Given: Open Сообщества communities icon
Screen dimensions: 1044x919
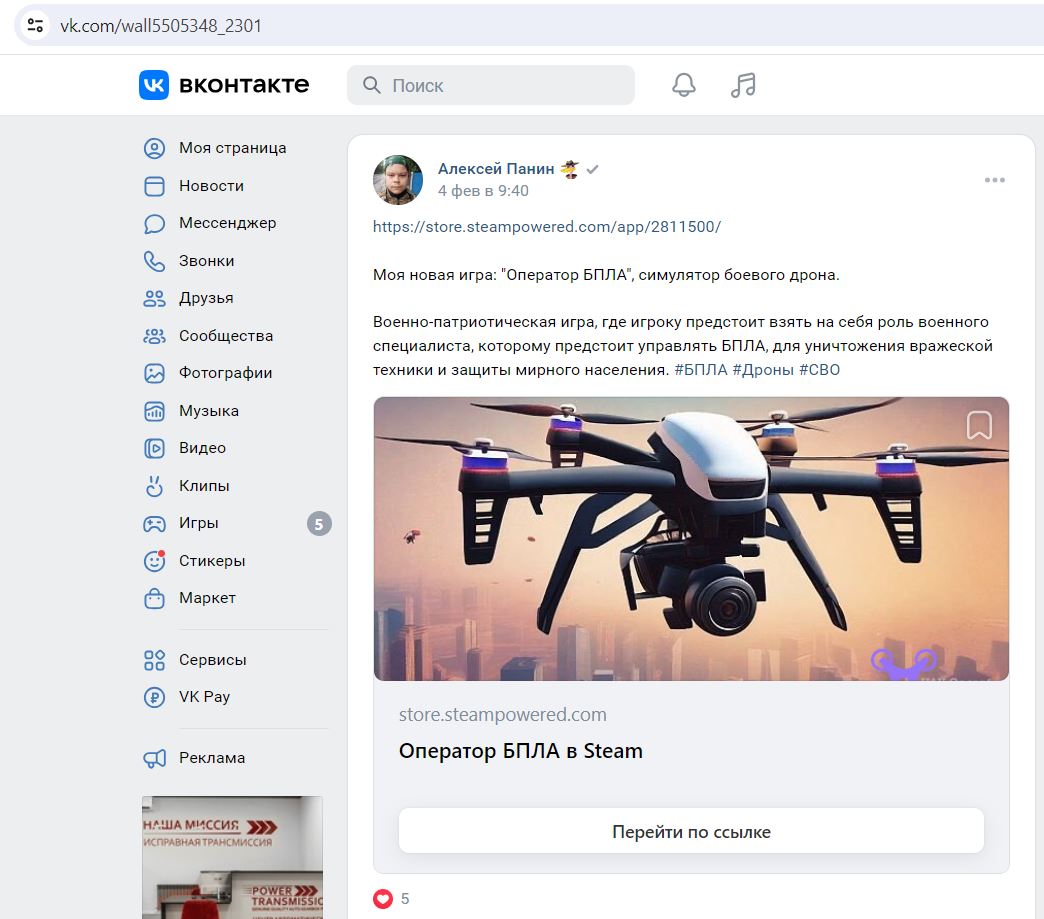Looking at the screenshot, I should [154, 336].
